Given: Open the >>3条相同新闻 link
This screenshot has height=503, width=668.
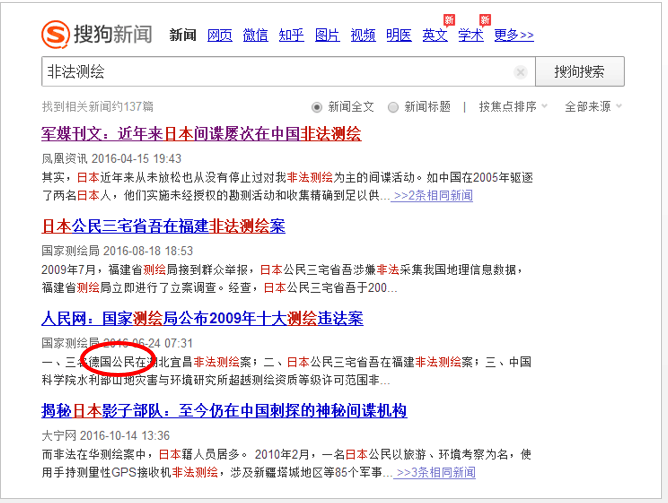Looking at the screenshot, I should 436,472.
